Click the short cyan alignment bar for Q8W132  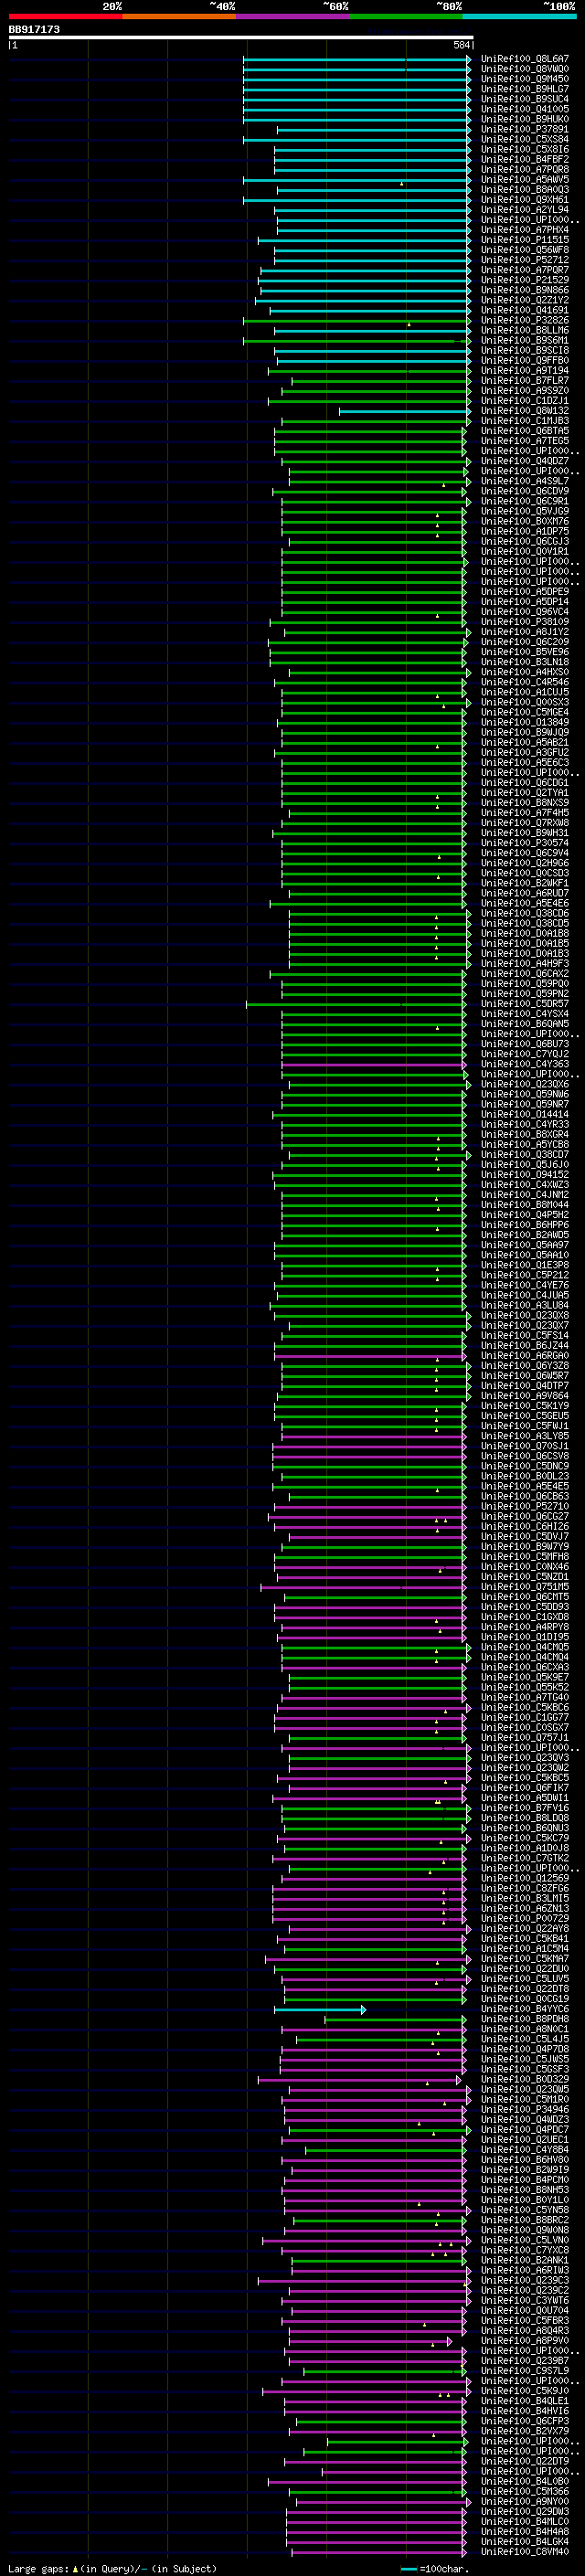pyautogui.click(x=405, y=411)
